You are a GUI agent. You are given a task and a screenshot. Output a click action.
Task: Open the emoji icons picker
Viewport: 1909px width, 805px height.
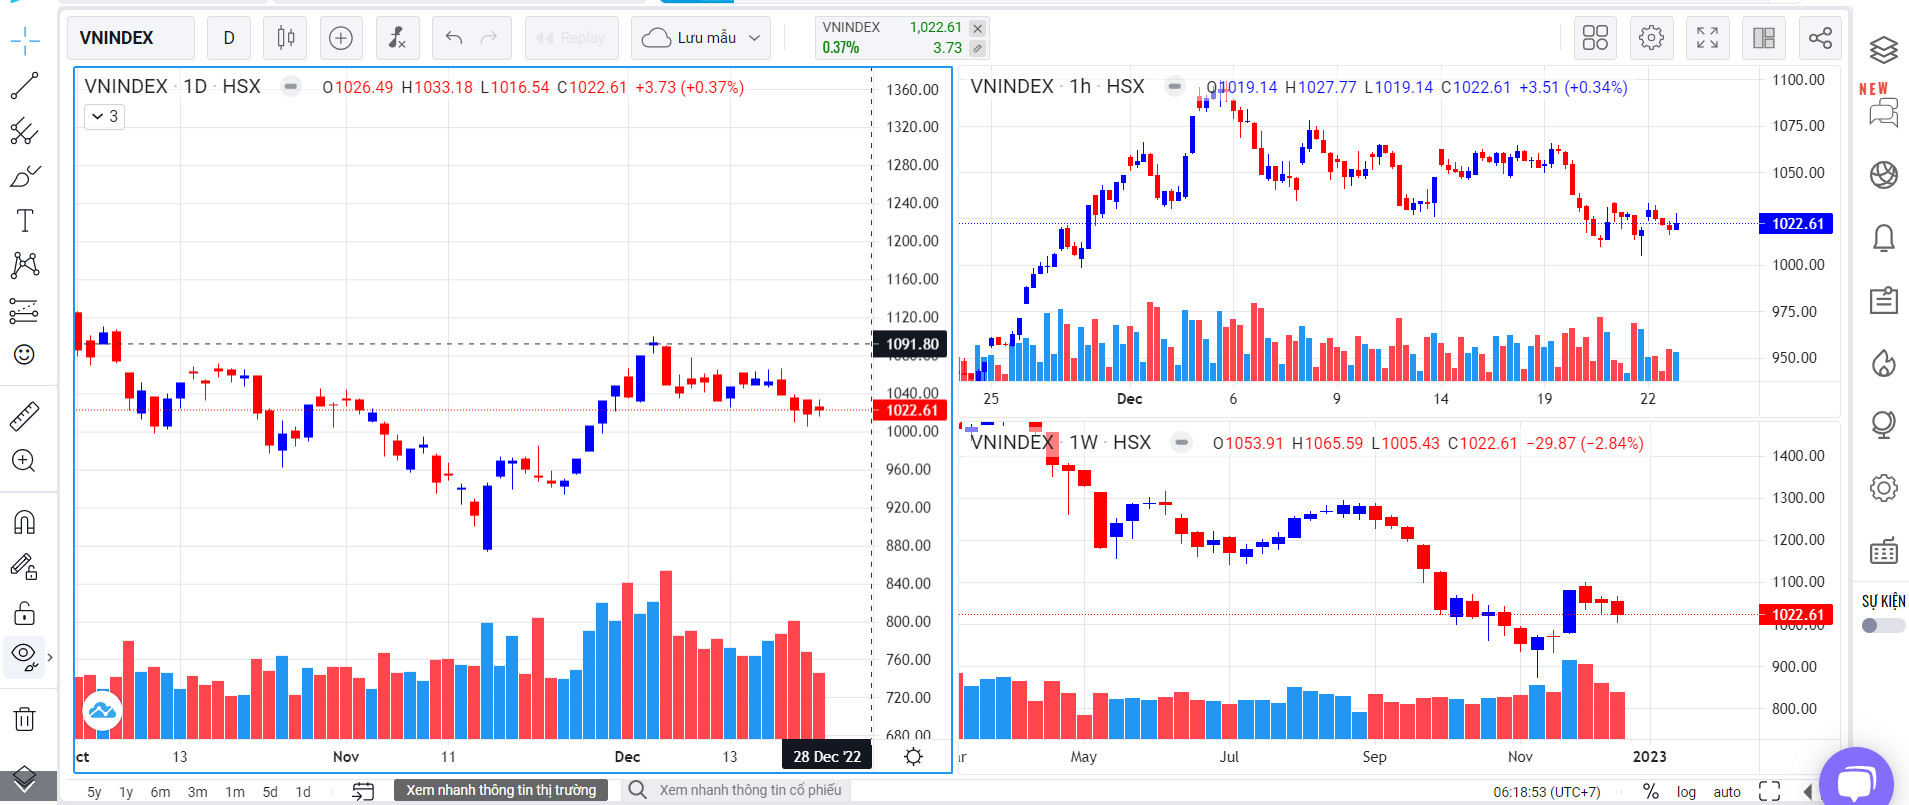[x=25, y=355]
